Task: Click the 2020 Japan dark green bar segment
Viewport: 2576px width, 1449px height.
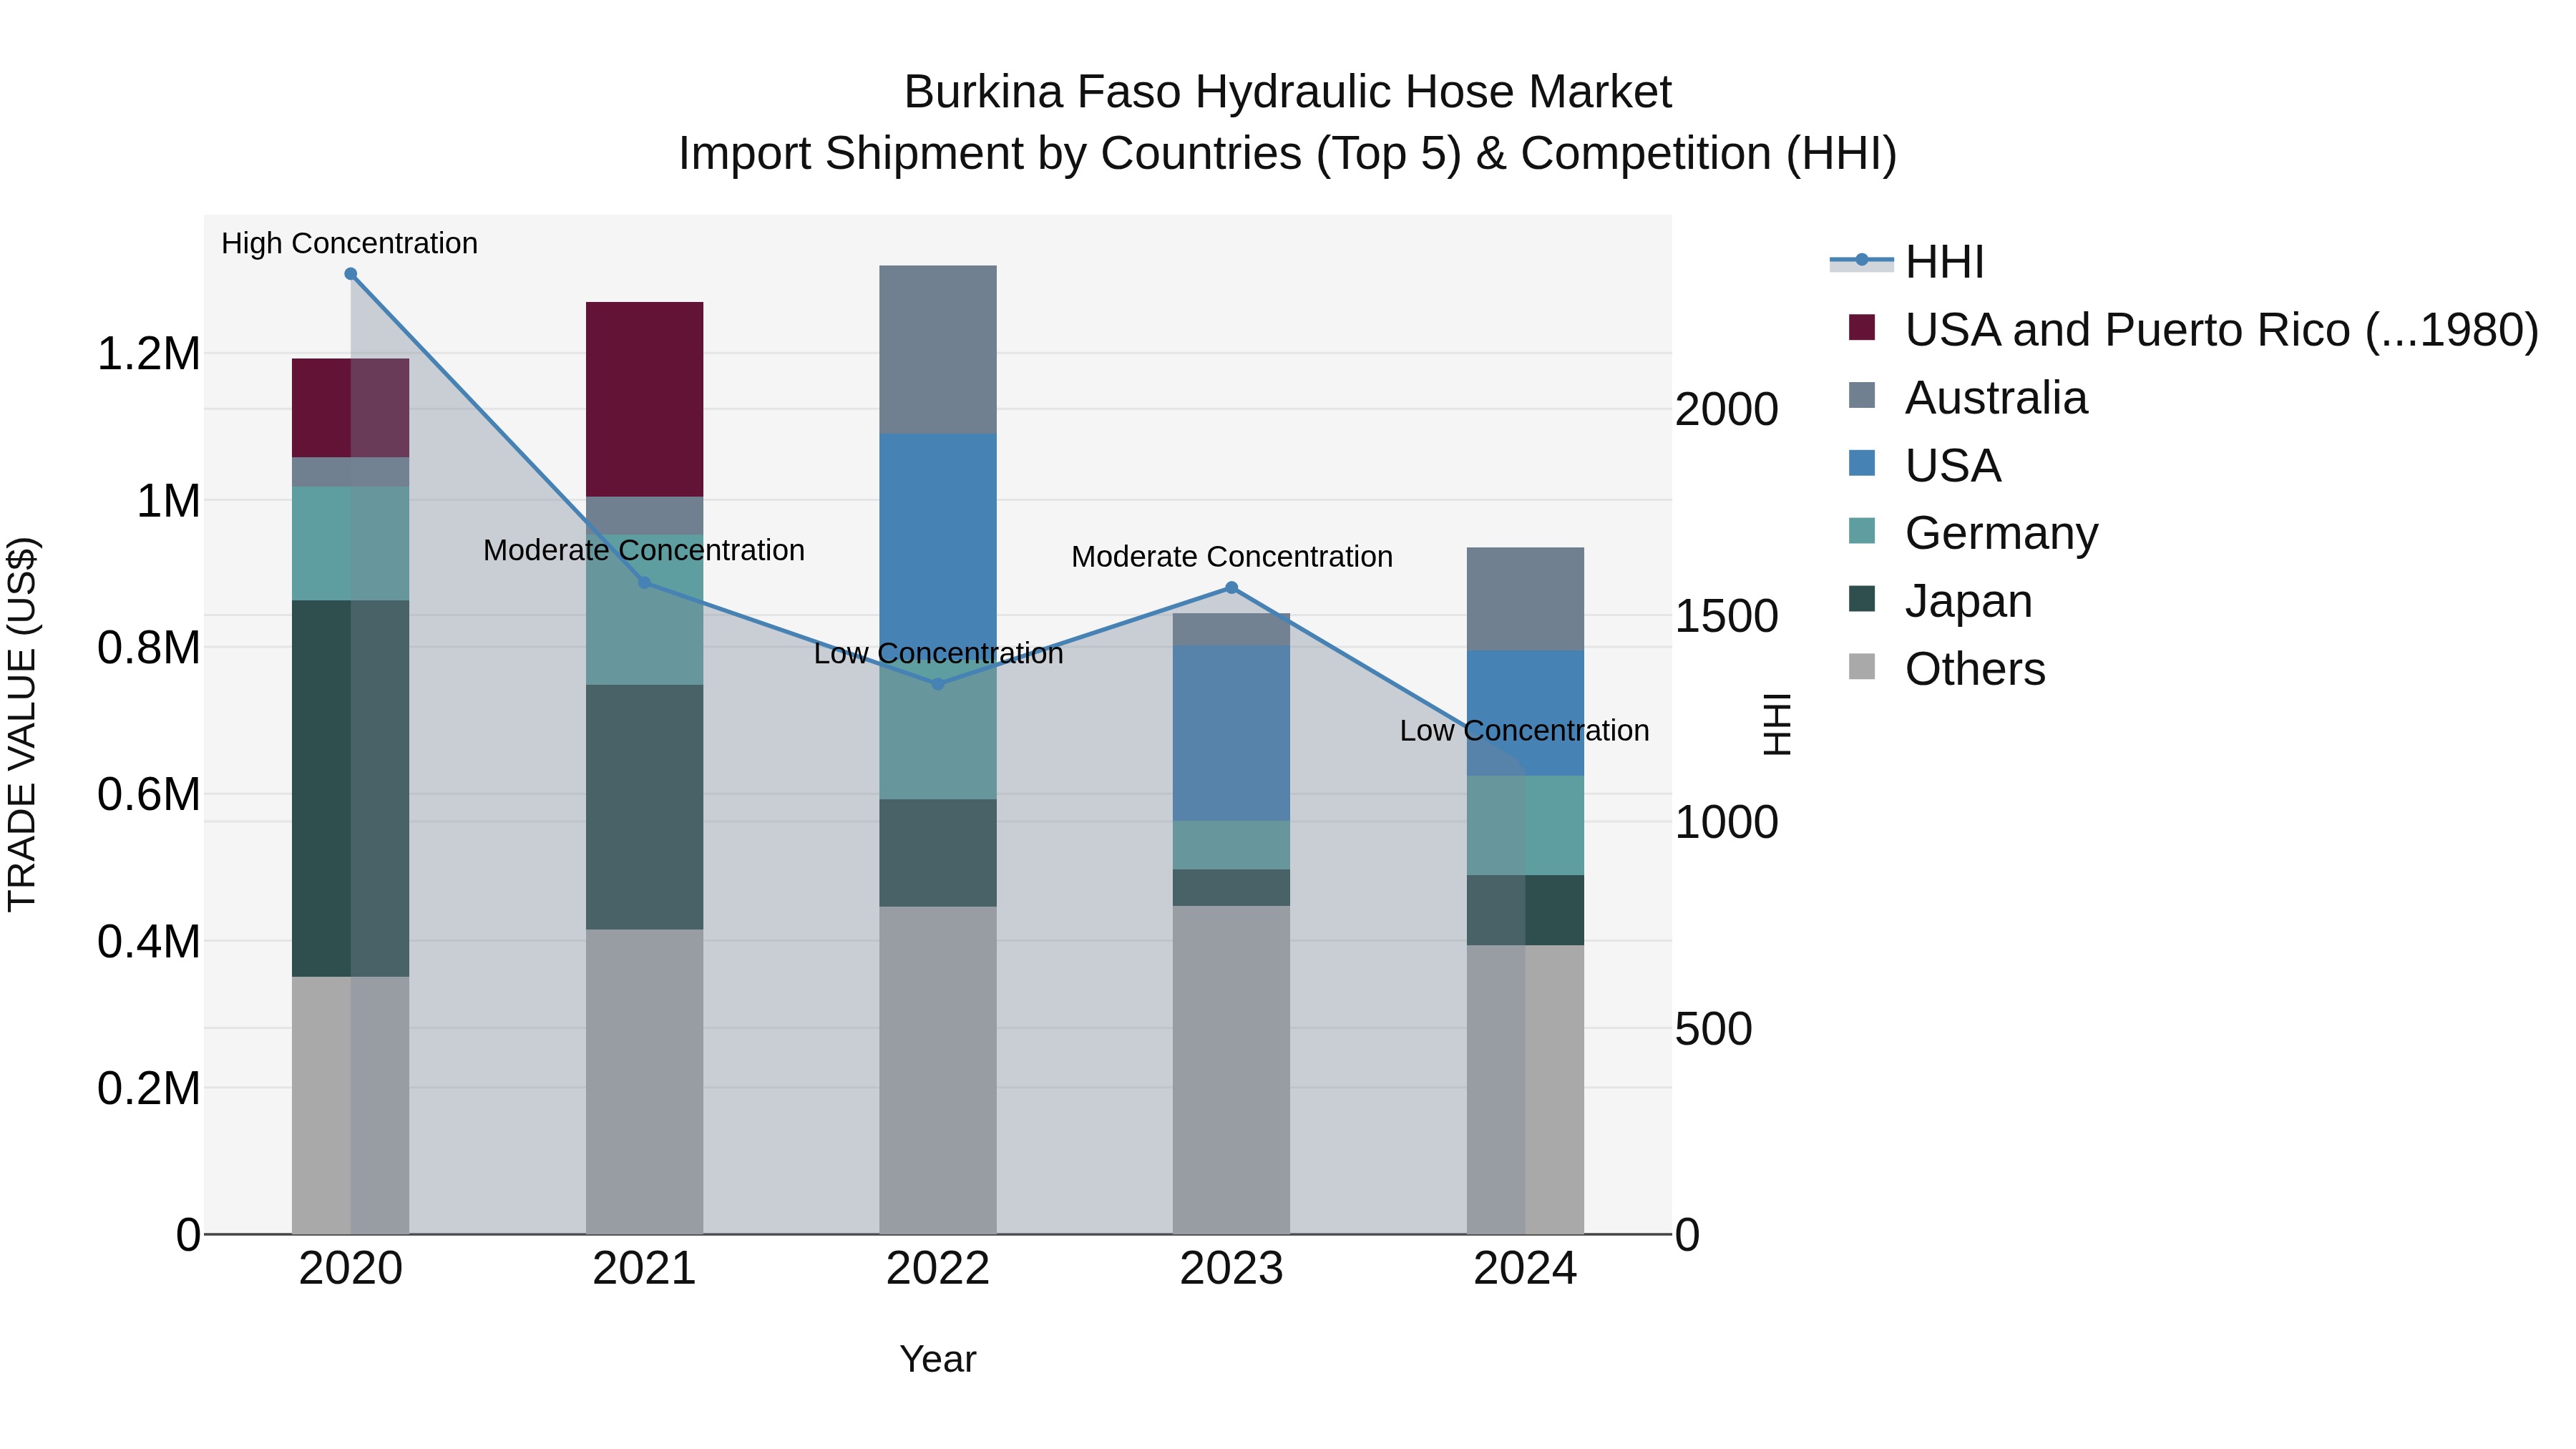Action: [351, 789]
